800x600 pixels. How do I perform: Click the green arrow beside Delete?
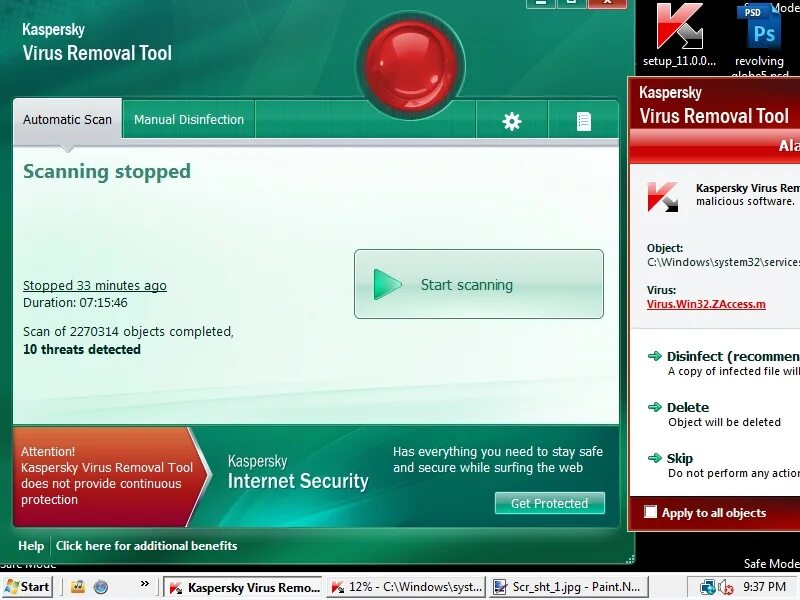655,407
